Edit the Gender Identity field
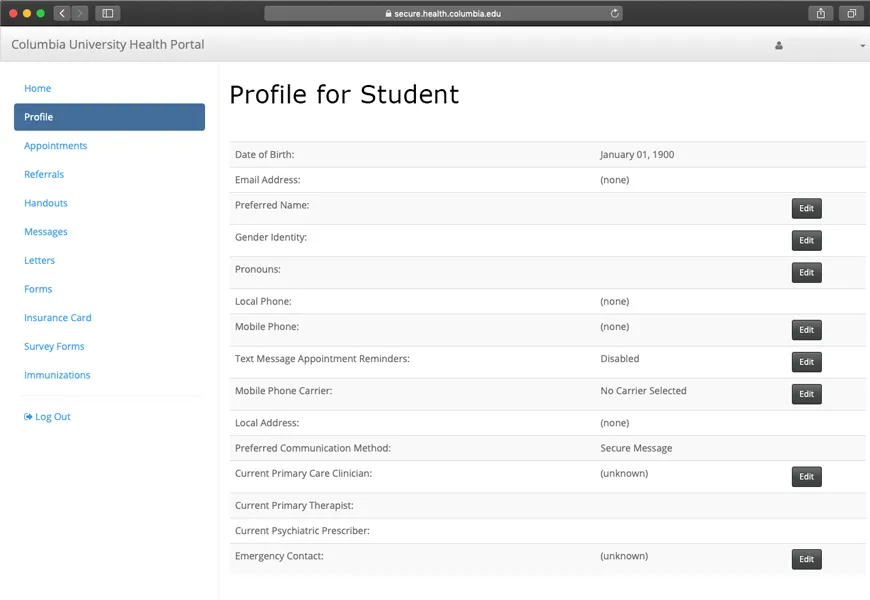870x600 pixels. point(806,240)
